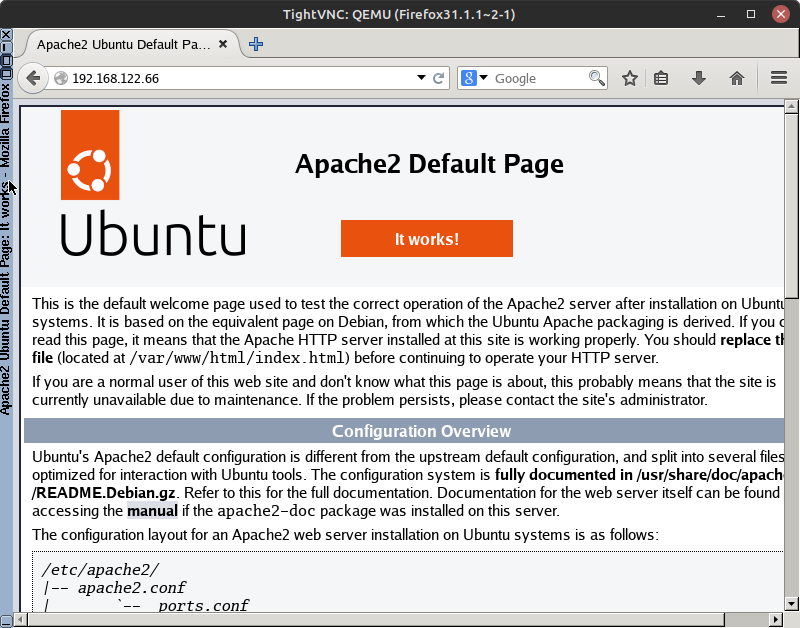Click the Apache2 Default Page heading
The image size is (800, 628).
(x=429, y=164)
